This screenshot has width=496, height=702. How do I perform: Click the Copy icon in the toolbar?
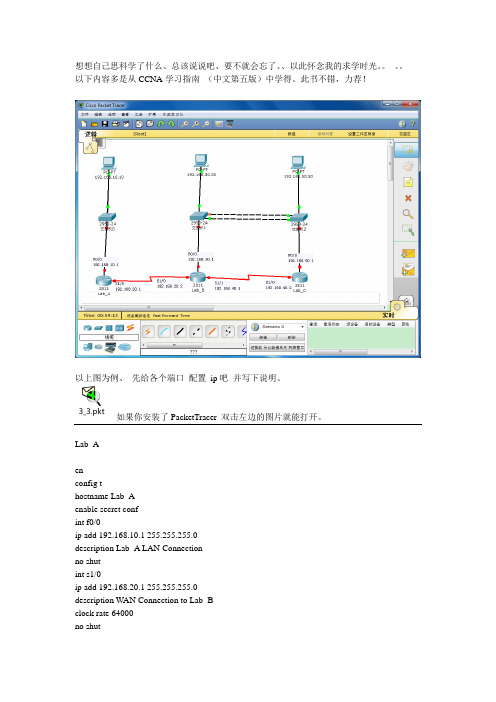click(139, 124)
